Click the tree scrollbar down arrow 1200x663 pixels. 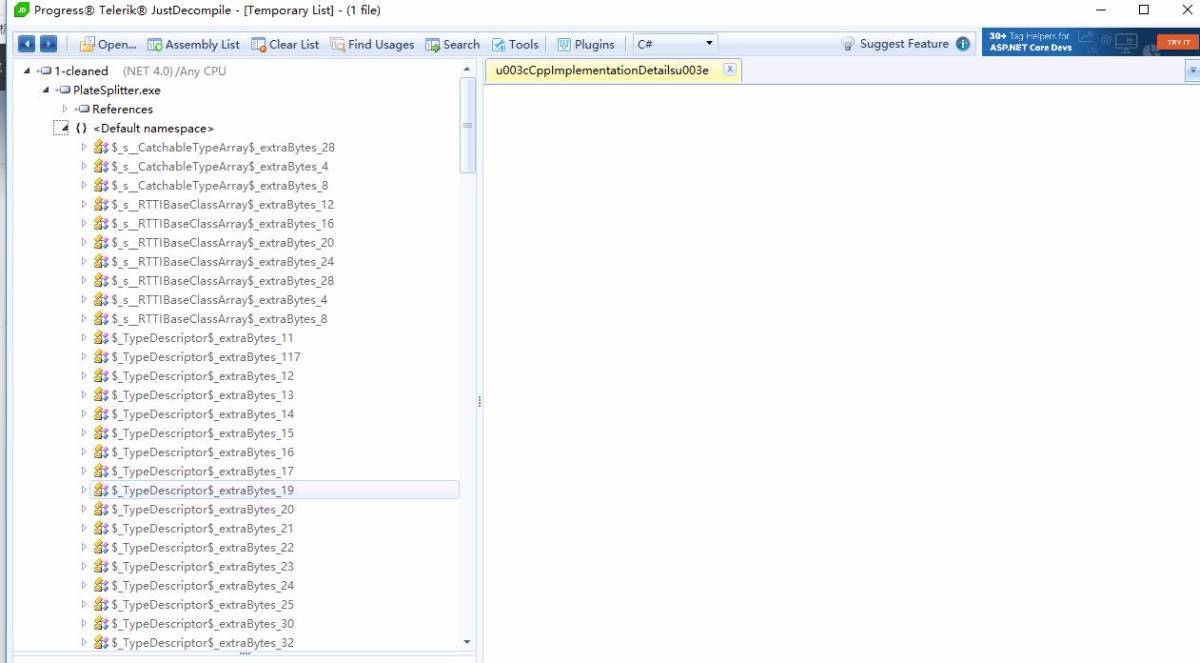(467, 642)
